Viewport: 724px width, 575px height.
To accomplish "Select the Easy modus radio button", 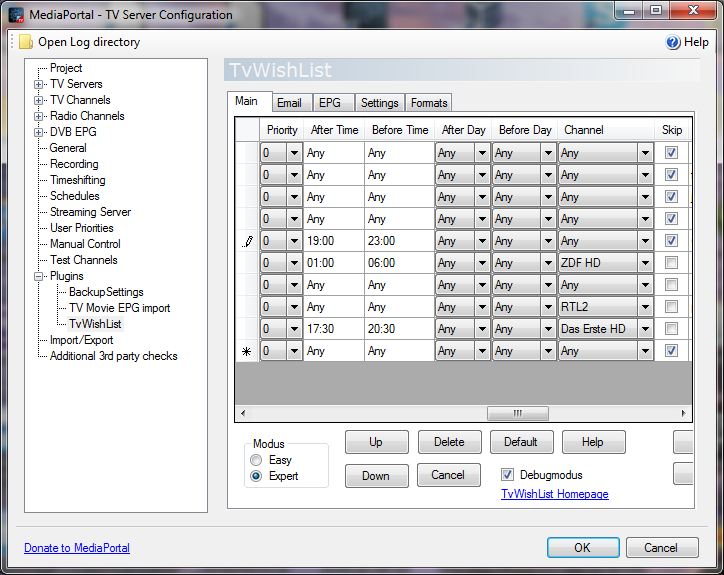I will point(257,460).
